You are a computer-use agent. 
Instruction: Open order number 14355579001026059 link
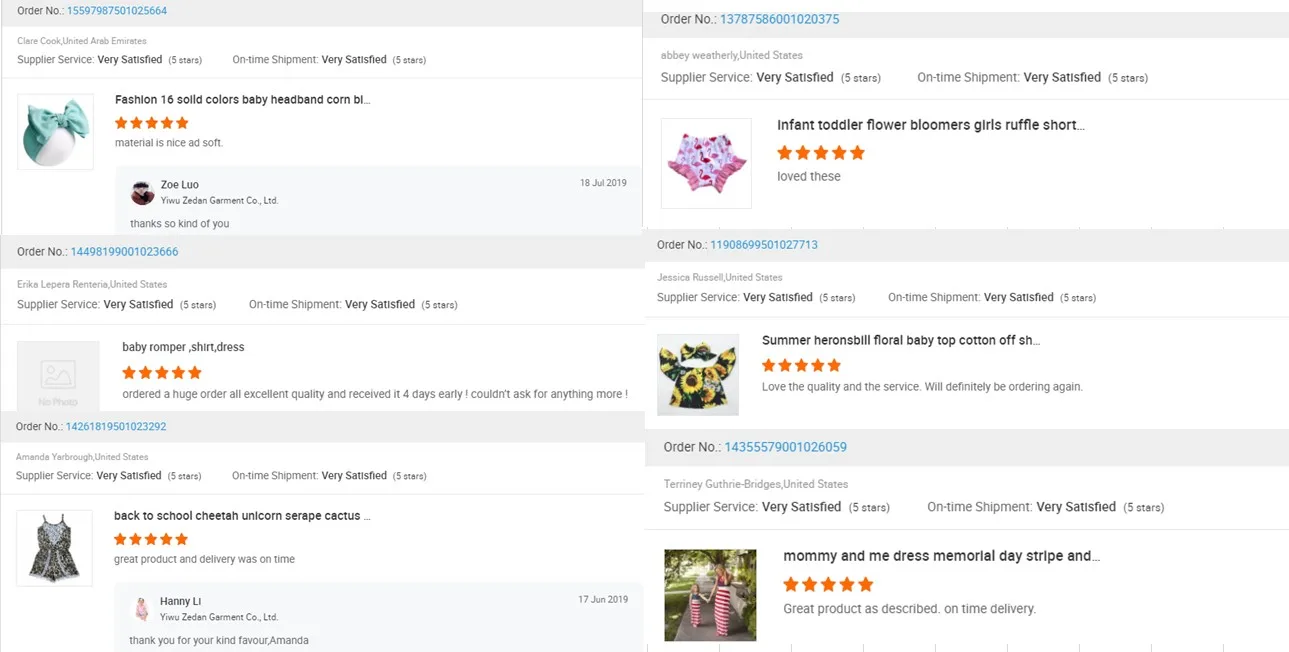[x=785, y=447]
